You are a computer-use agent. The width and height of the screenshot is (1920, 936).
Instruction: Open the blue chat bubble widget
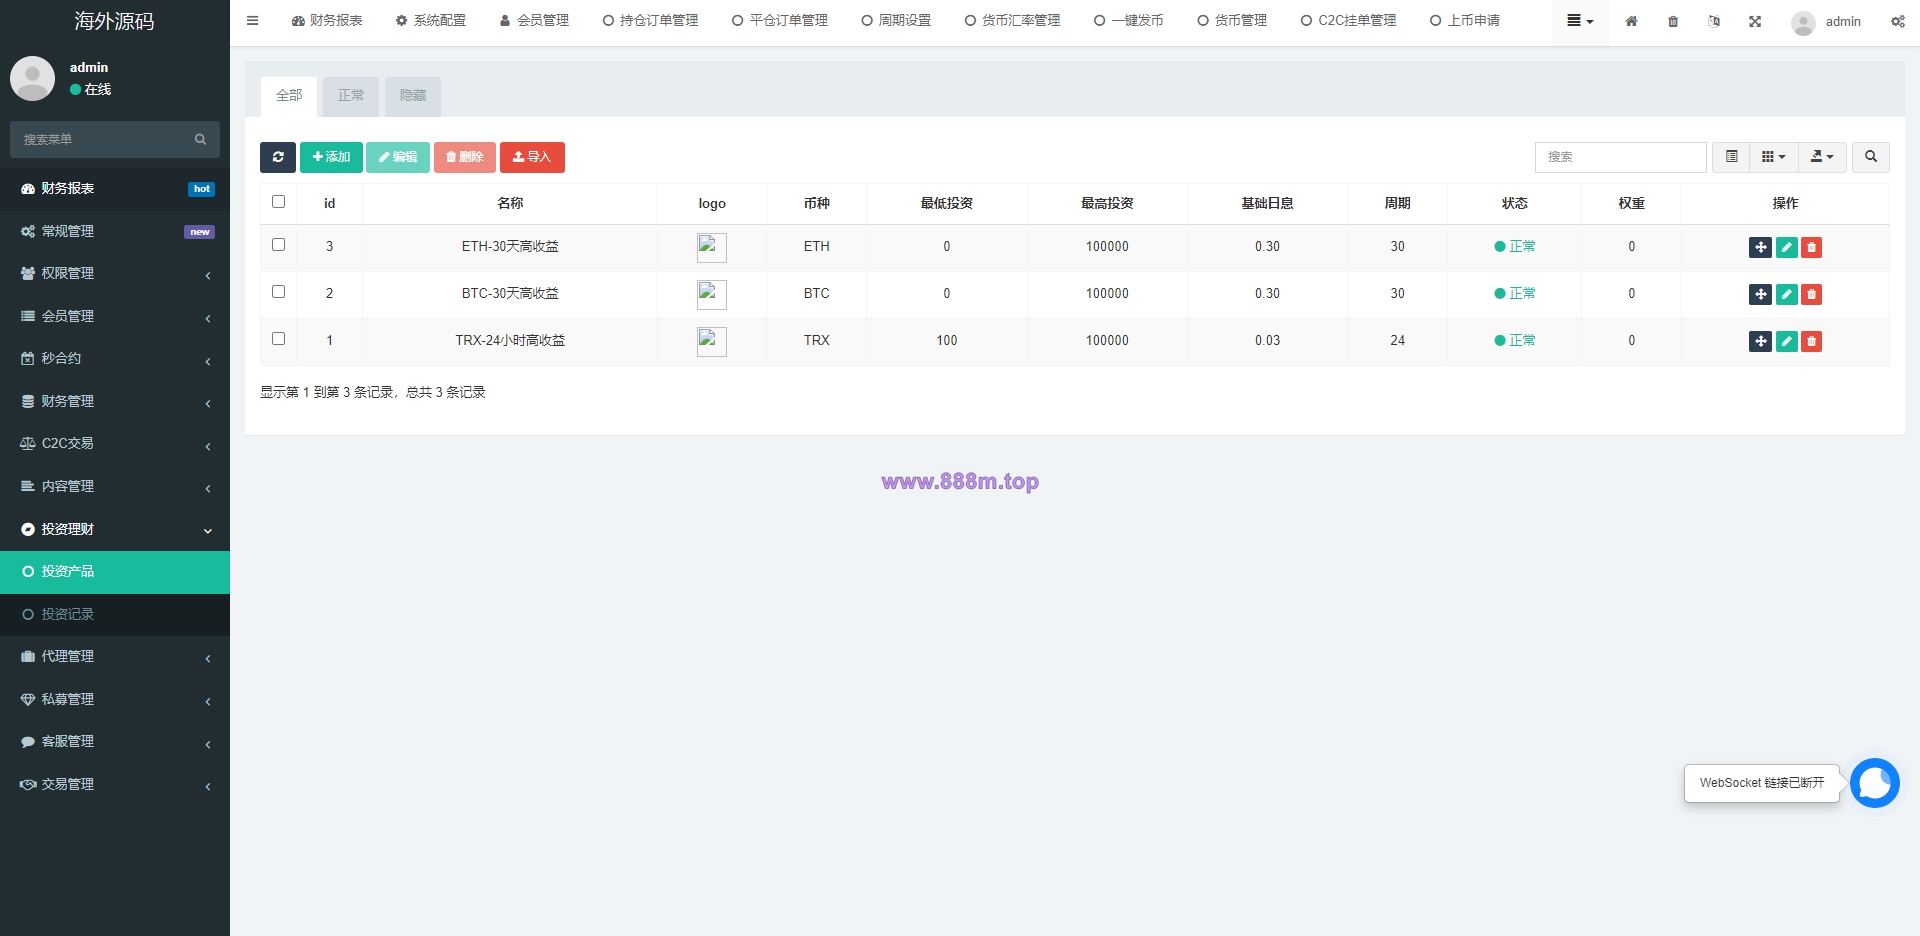1875,783
